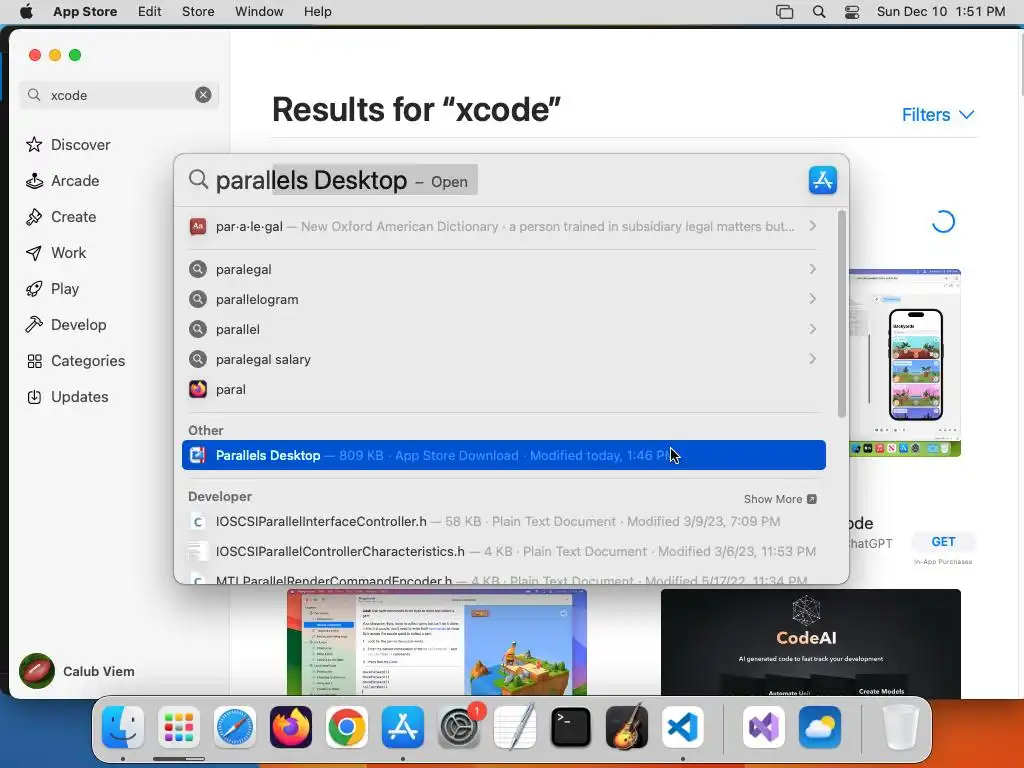Open the Store menu
Screen dimensions: 1024x768
[x=198, y=12]
